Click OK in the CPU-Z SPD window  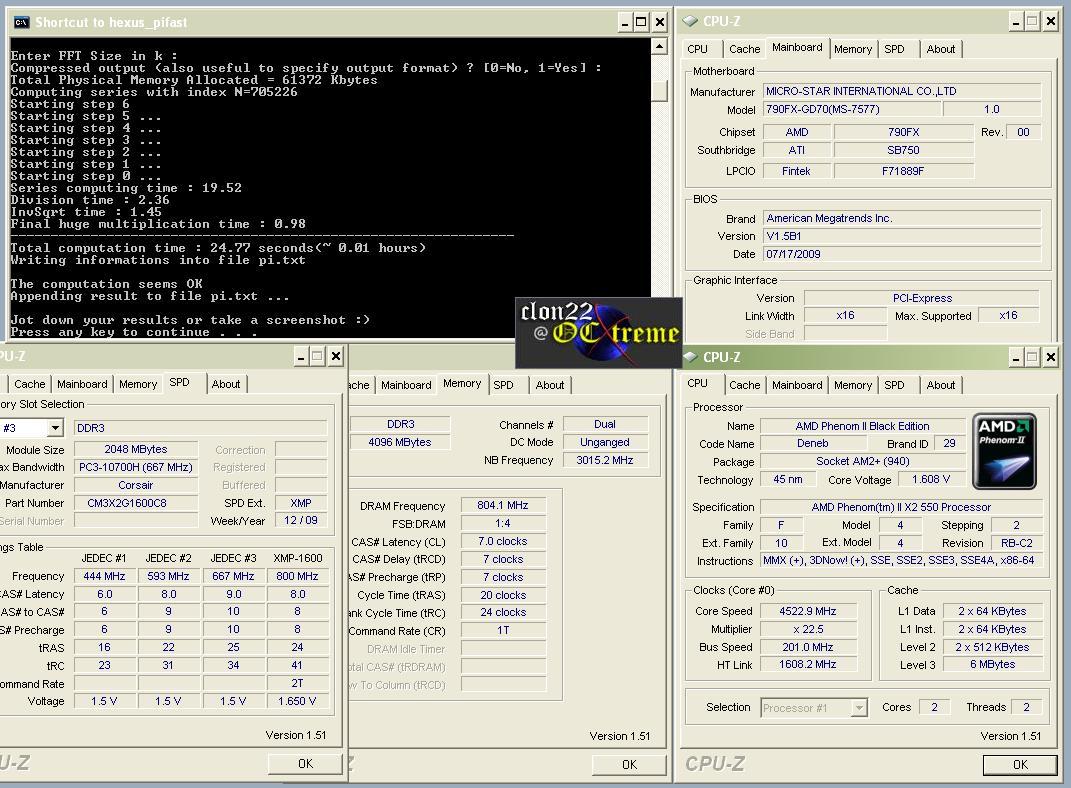(x=305, y=764)
